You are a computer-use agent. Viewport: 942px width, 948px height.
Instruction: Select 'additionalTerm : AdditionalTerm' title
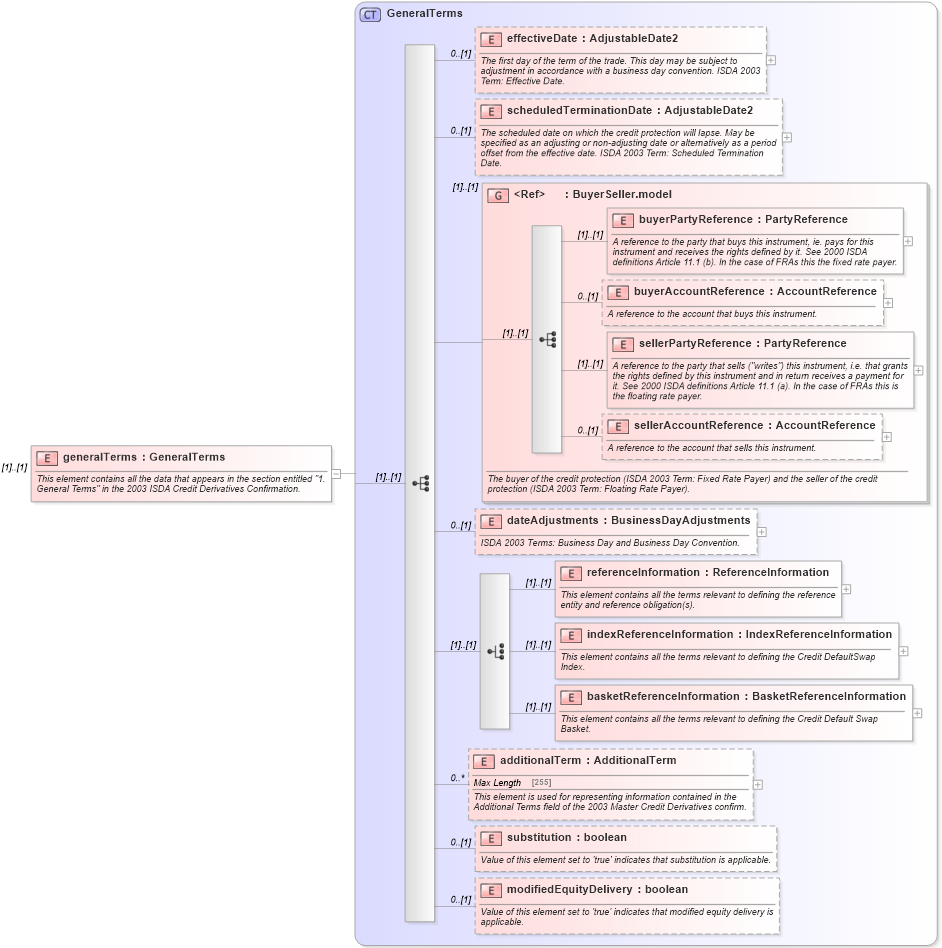coord(588,761)
